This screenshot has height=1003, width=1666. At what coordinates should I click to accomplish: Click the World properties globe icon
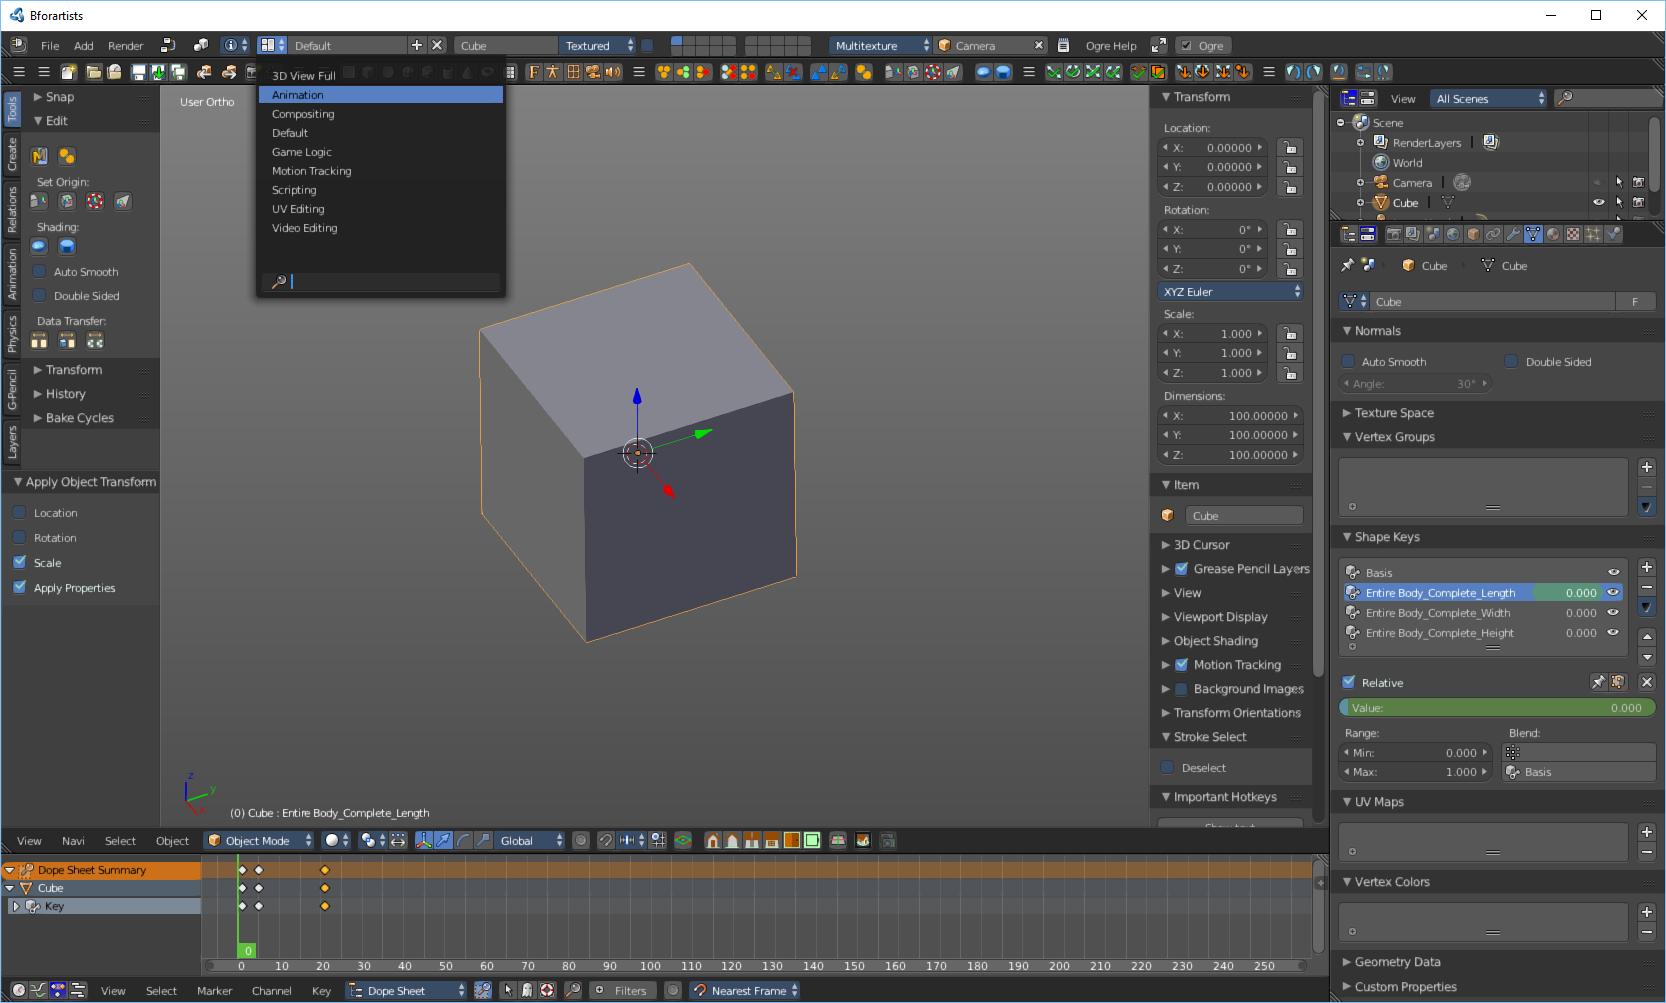(1453, 234)
